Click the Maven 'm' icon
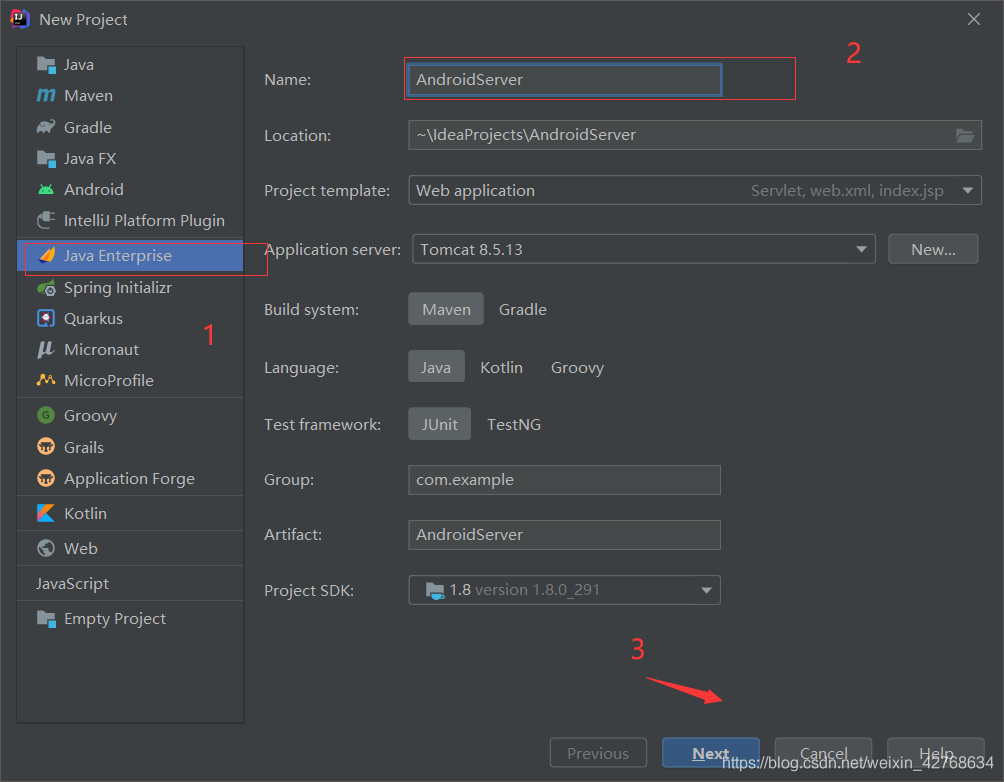The height and width of the screenshot is (782, 1004). click(46, 95)
